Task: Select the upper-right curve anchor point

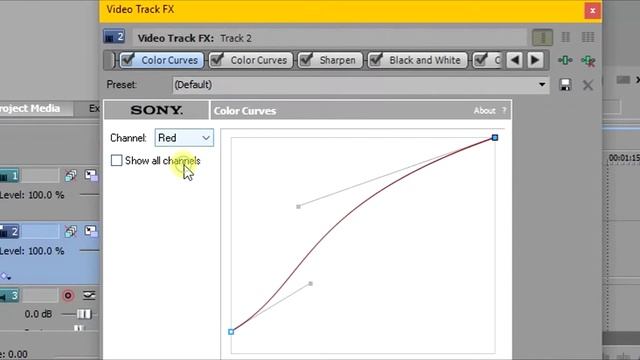Action: (495, 138)
